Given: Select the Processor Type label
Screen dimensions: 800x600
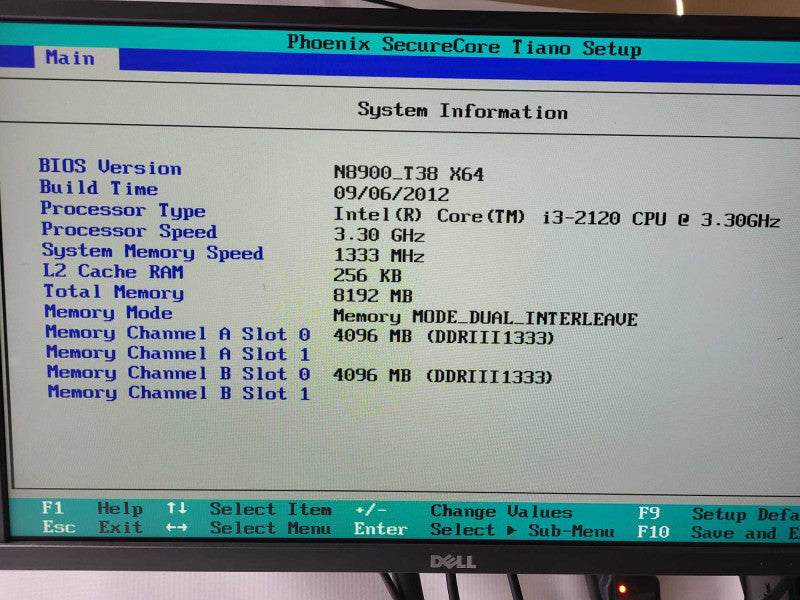Looking at the screenshot, I should pos(123,209).
